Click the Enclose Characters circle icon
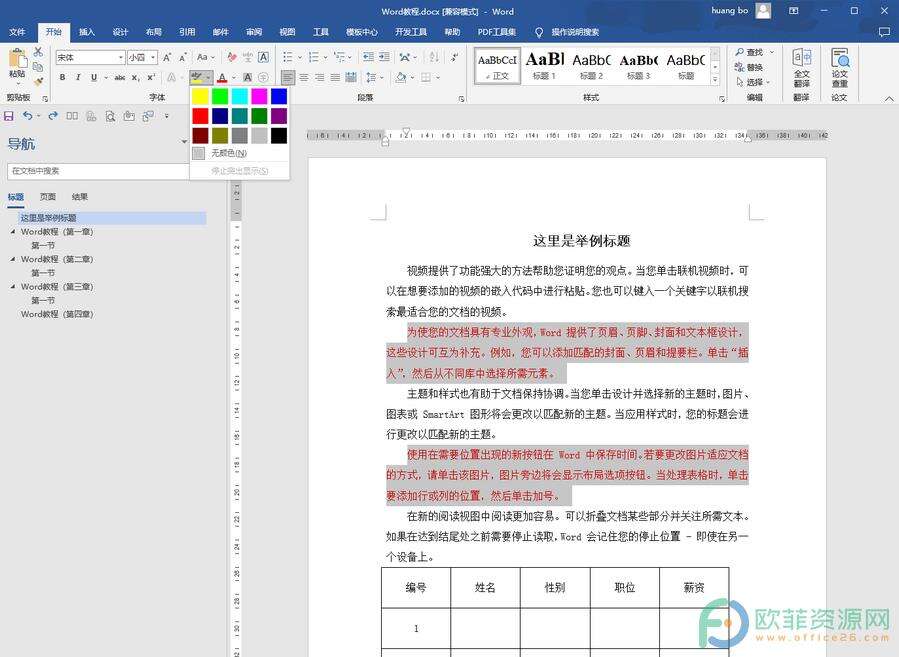899x657 pixels. pyautogui.click(x=263, y=77)
